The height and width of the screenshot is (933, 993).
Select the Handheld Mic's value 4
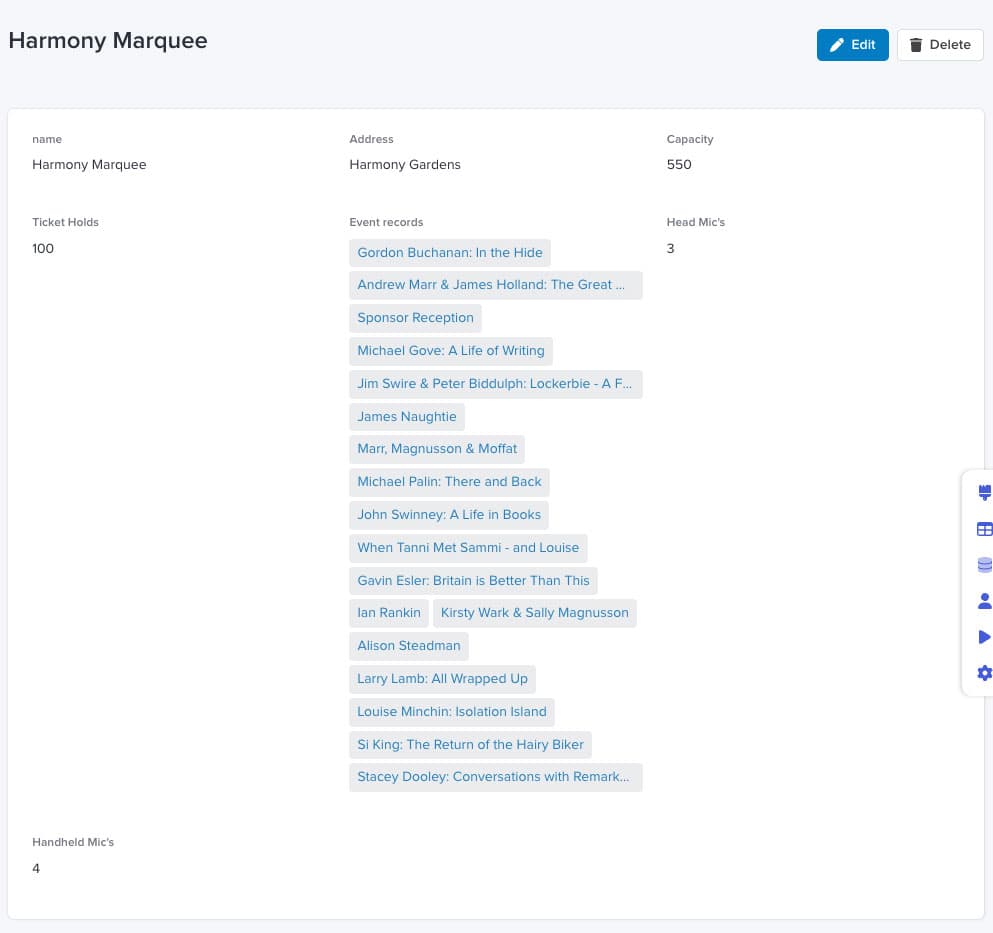[x=36, y=868]
